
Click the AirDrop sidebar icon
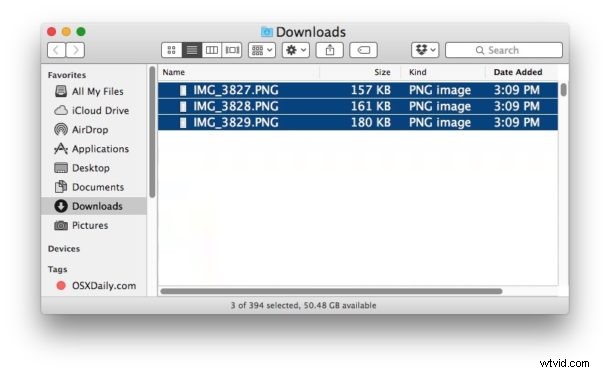[61, 130]
